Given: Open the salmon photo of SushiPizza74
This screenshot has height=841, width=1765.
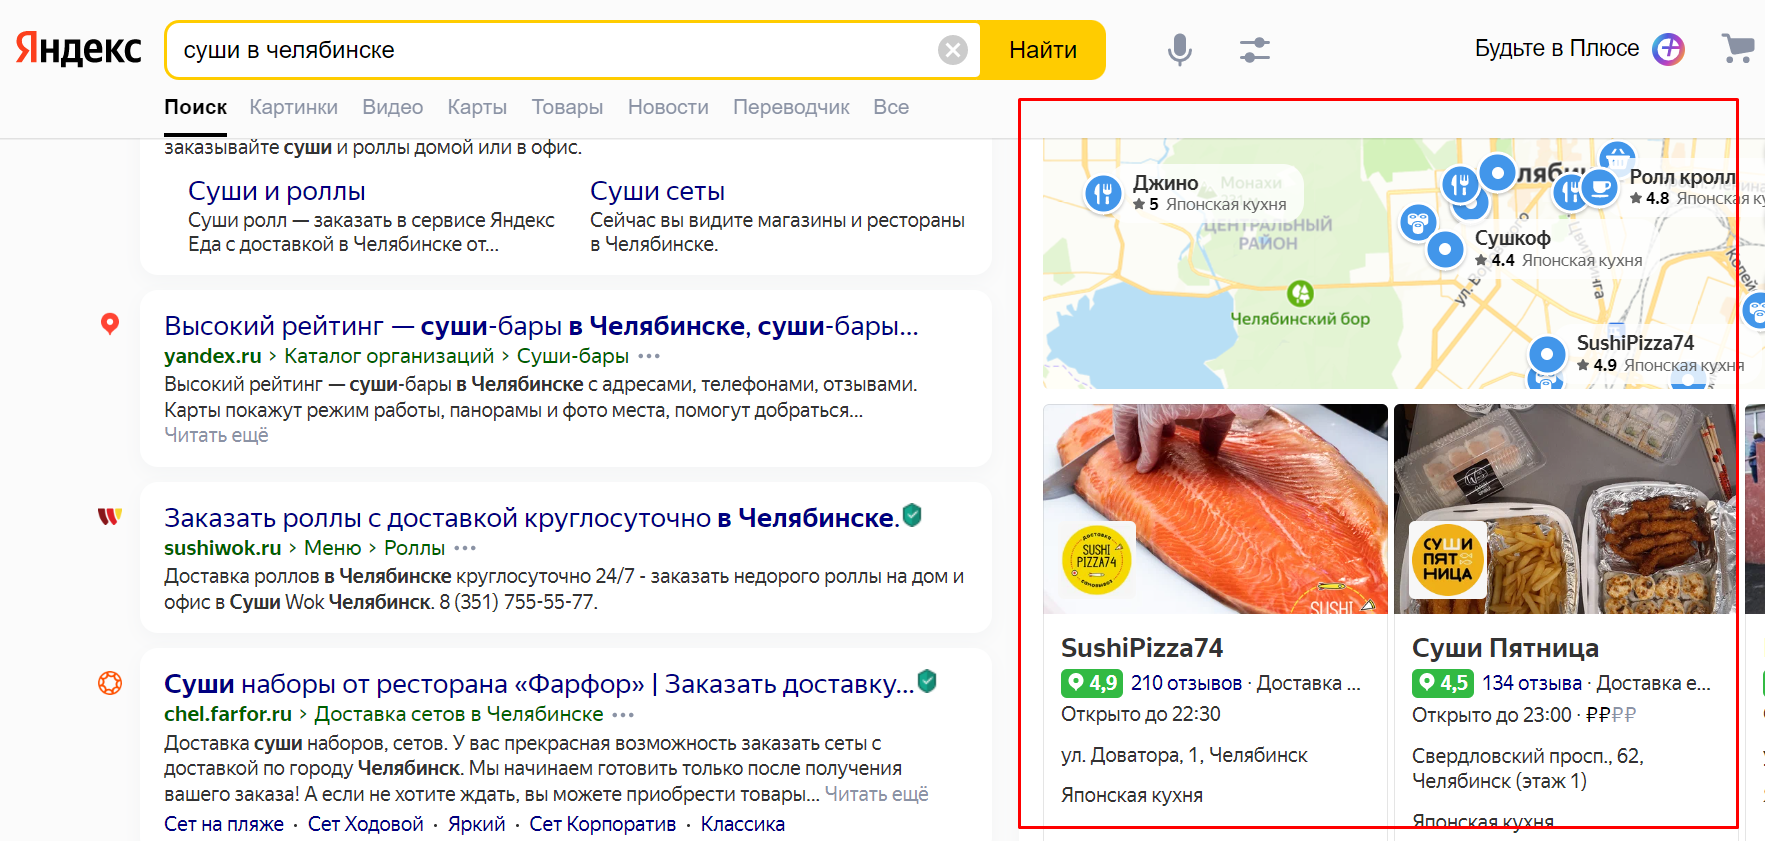Looking at the screenshot, I should coord(1215,509).
